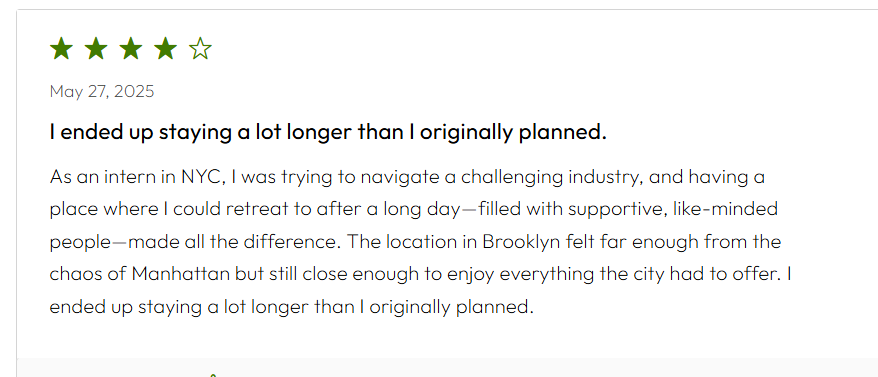The height and width of the screenshot is (377, 878).
Task: Click the fourth filled green star
Action: coord(166,49)
